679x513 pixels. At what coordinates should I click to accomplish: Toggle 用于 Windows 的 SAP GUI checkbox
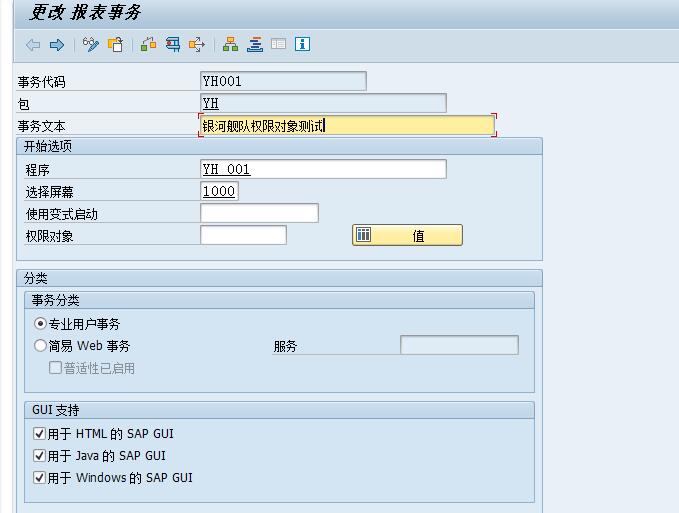[x=40, y=478]
